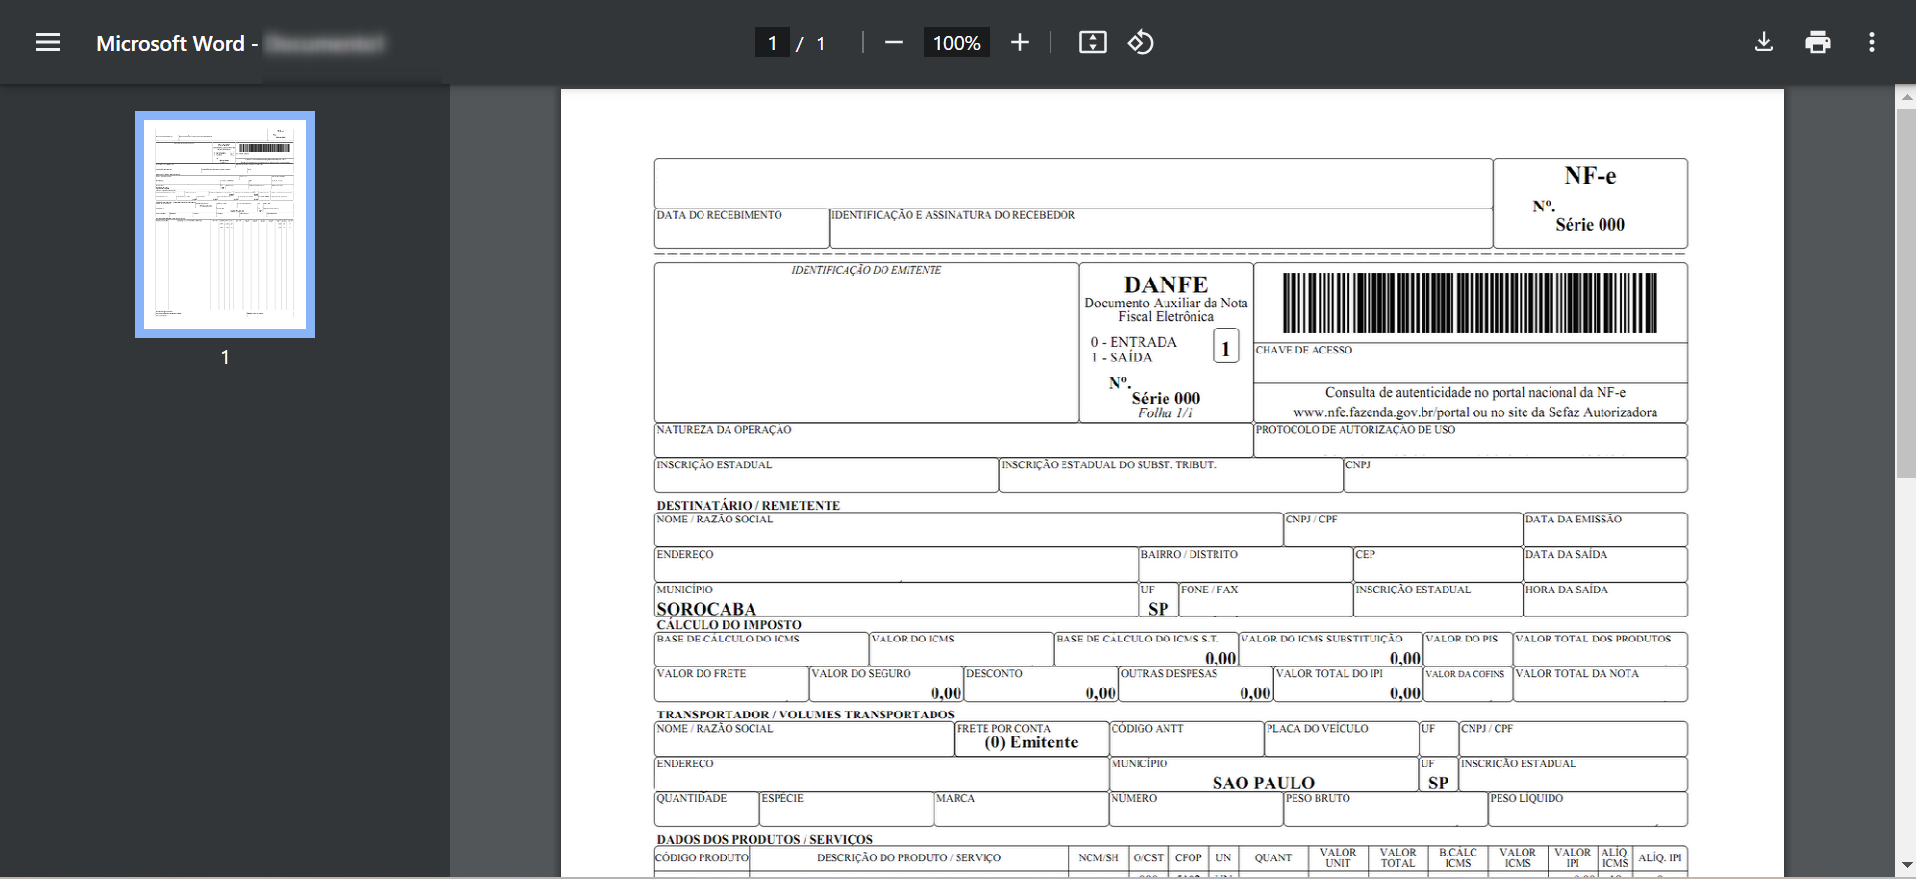Screen dimensions: 1916x879
Task: Click the 'FONE / FAX' field label
Action: [1210, 590]
